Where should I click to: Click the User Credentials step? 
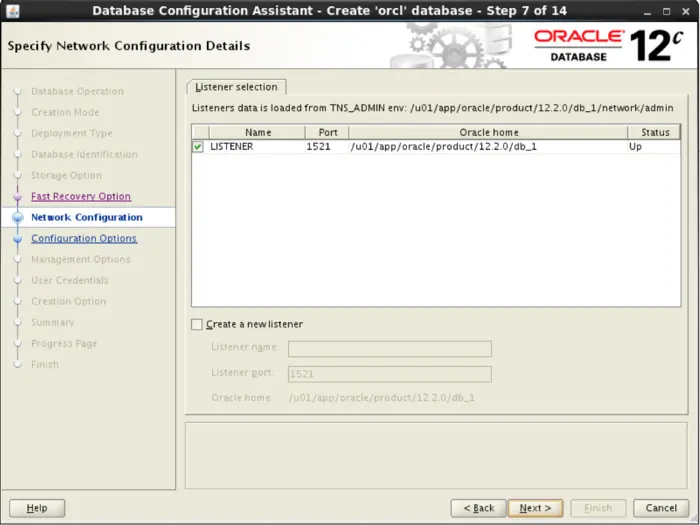click(70, 280)
